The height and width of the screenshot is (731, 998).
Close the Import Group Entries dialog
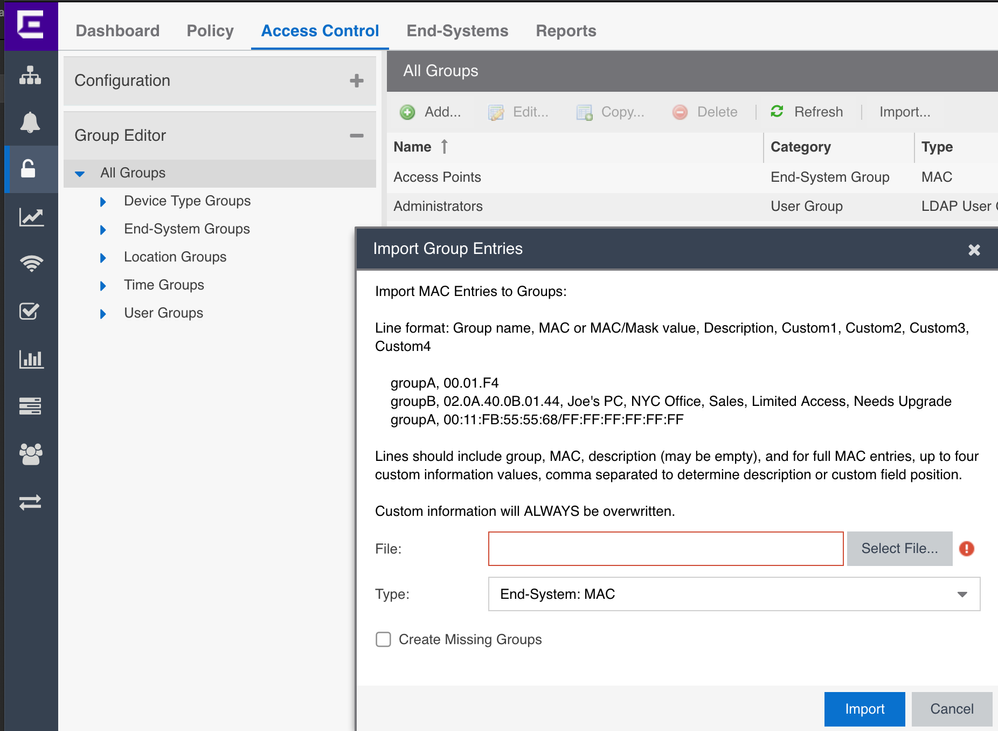[x=974, y=250]
